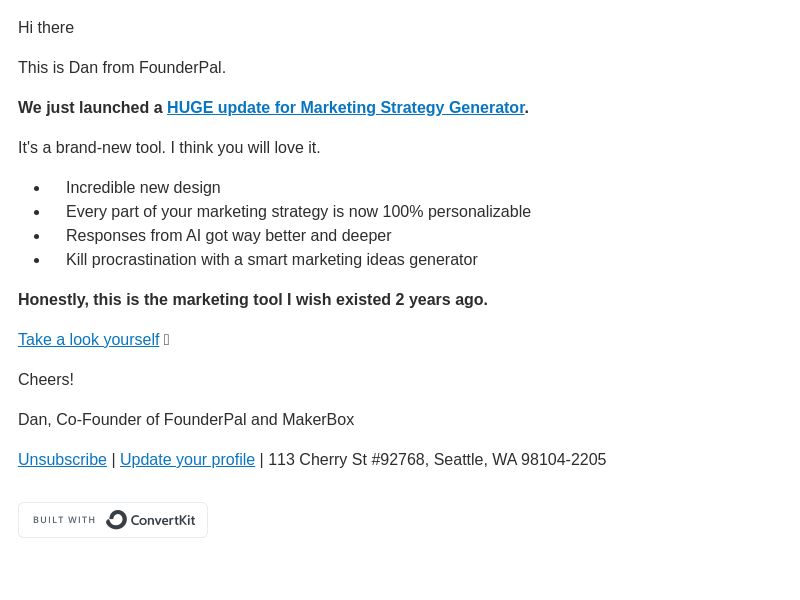Image resolution: width=800 pixels, height=600 pixels.
Task: Select the Incredible new design bullet item
Action: point(143,188)
